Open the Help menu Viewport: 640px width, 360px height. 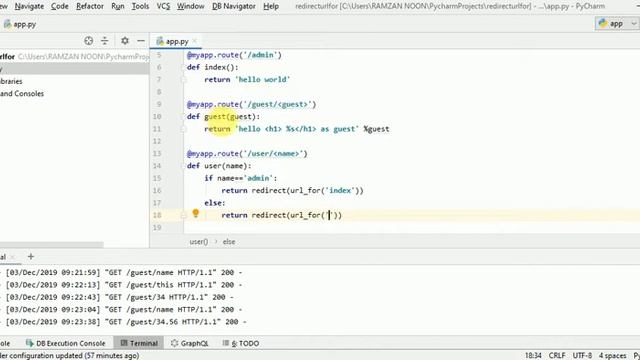271,6
